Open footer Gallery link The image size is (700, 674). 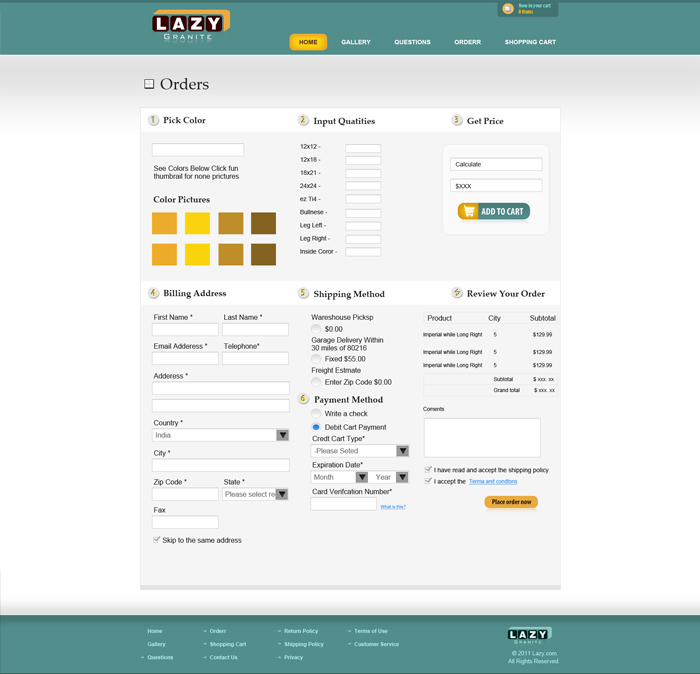click(x=156, y=644)
